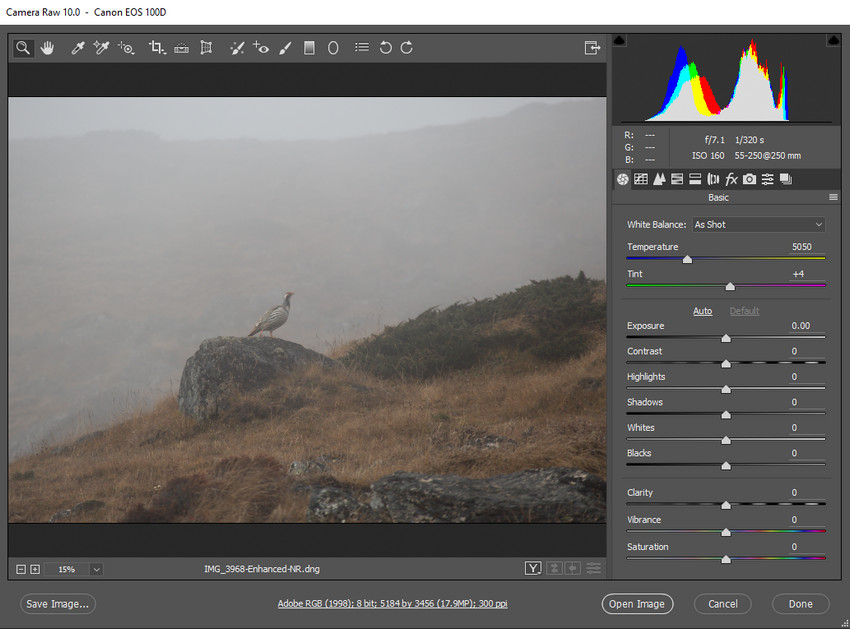
Task: Select the Hand tool
Action: click(x=47, y=47)
